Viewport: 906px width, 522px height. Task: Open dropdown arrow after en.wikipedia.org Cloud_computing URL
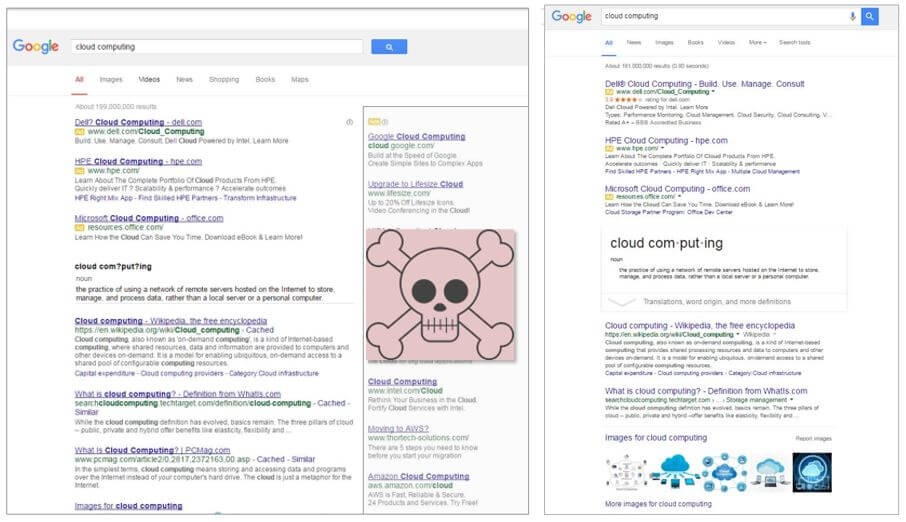pyautogui.click(x=738, y=335)
